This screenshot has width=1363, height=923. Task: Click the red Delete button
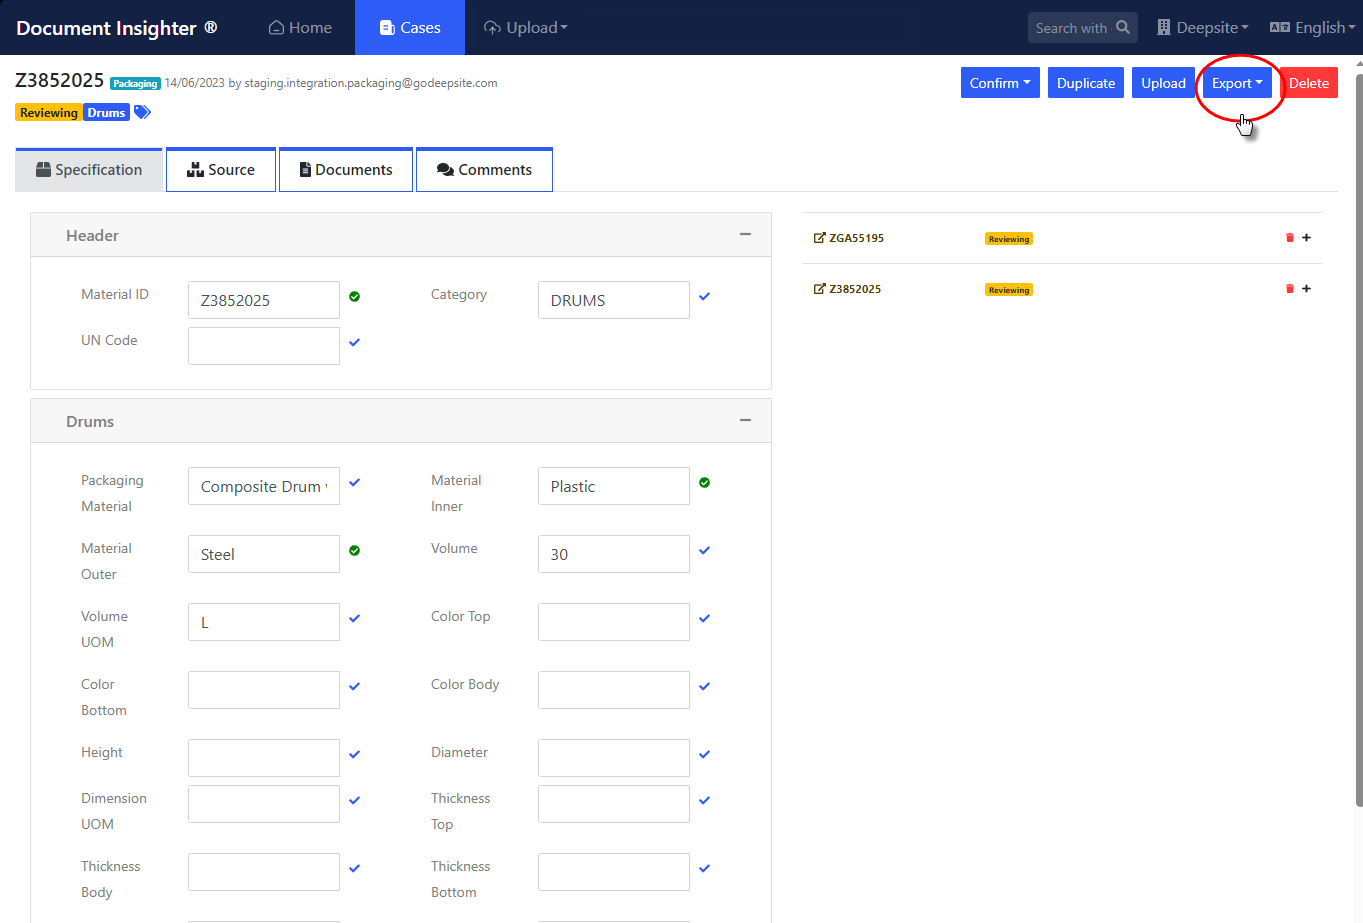pyautogui.click(x=1308, y=83)
